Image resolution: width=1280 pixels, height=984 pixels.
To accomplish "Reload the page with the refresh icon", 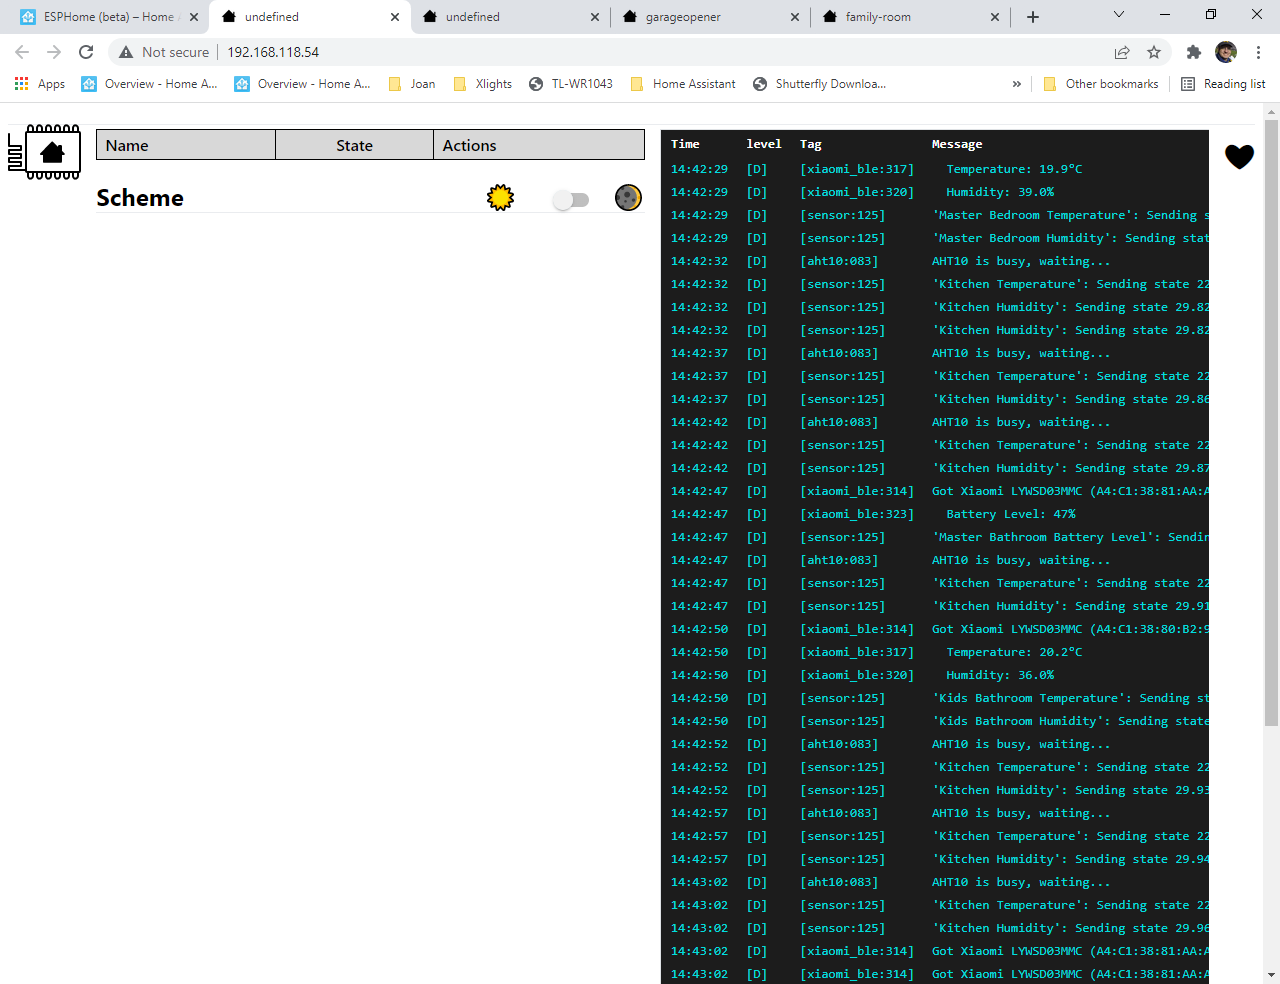I will (x=86, y=52).
